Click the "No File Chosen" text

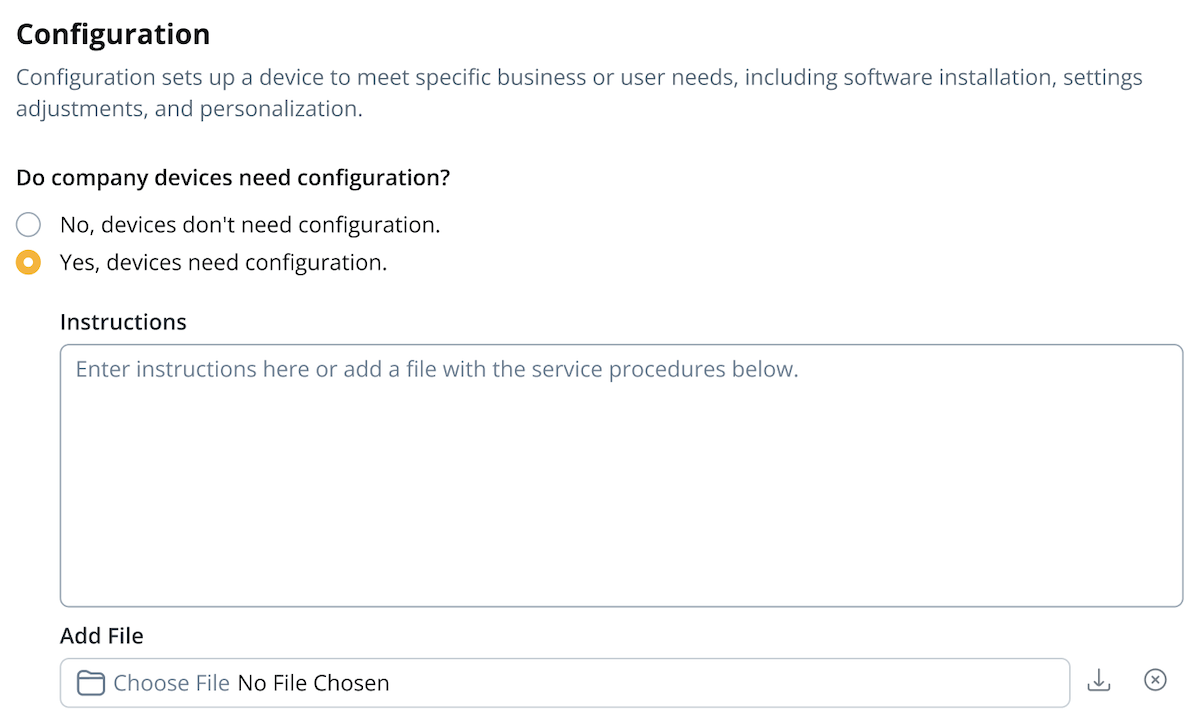pyautogui.click(x=313, y=683)
